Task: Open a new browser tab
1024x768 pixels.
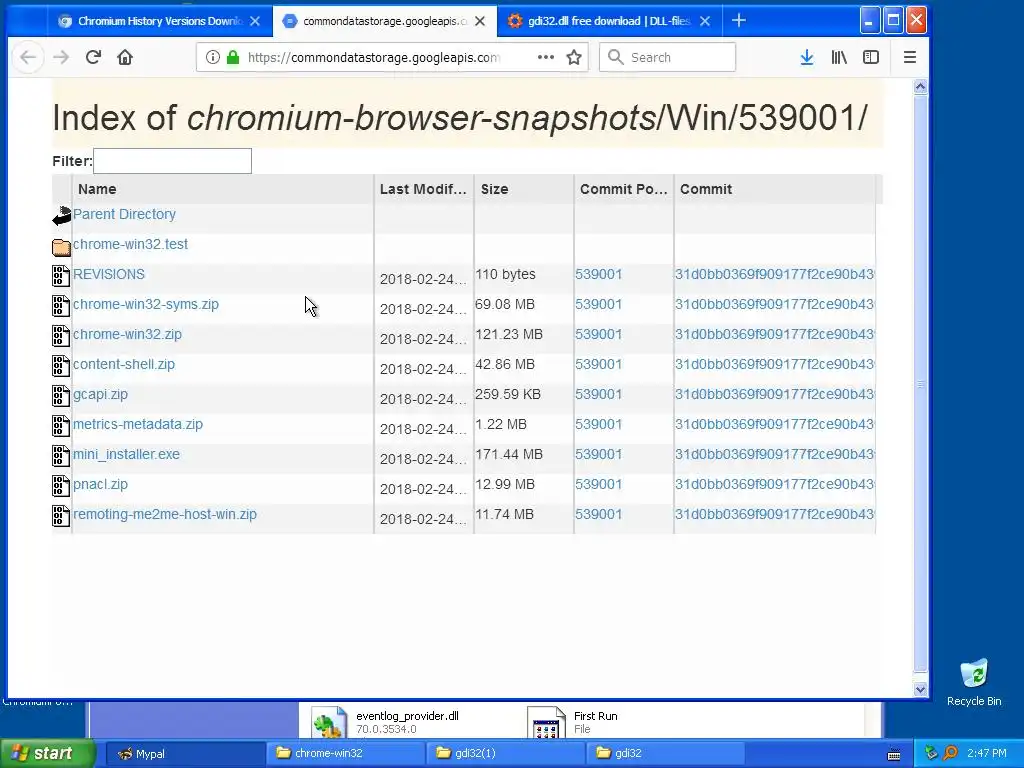Action: tap(739, 21)
